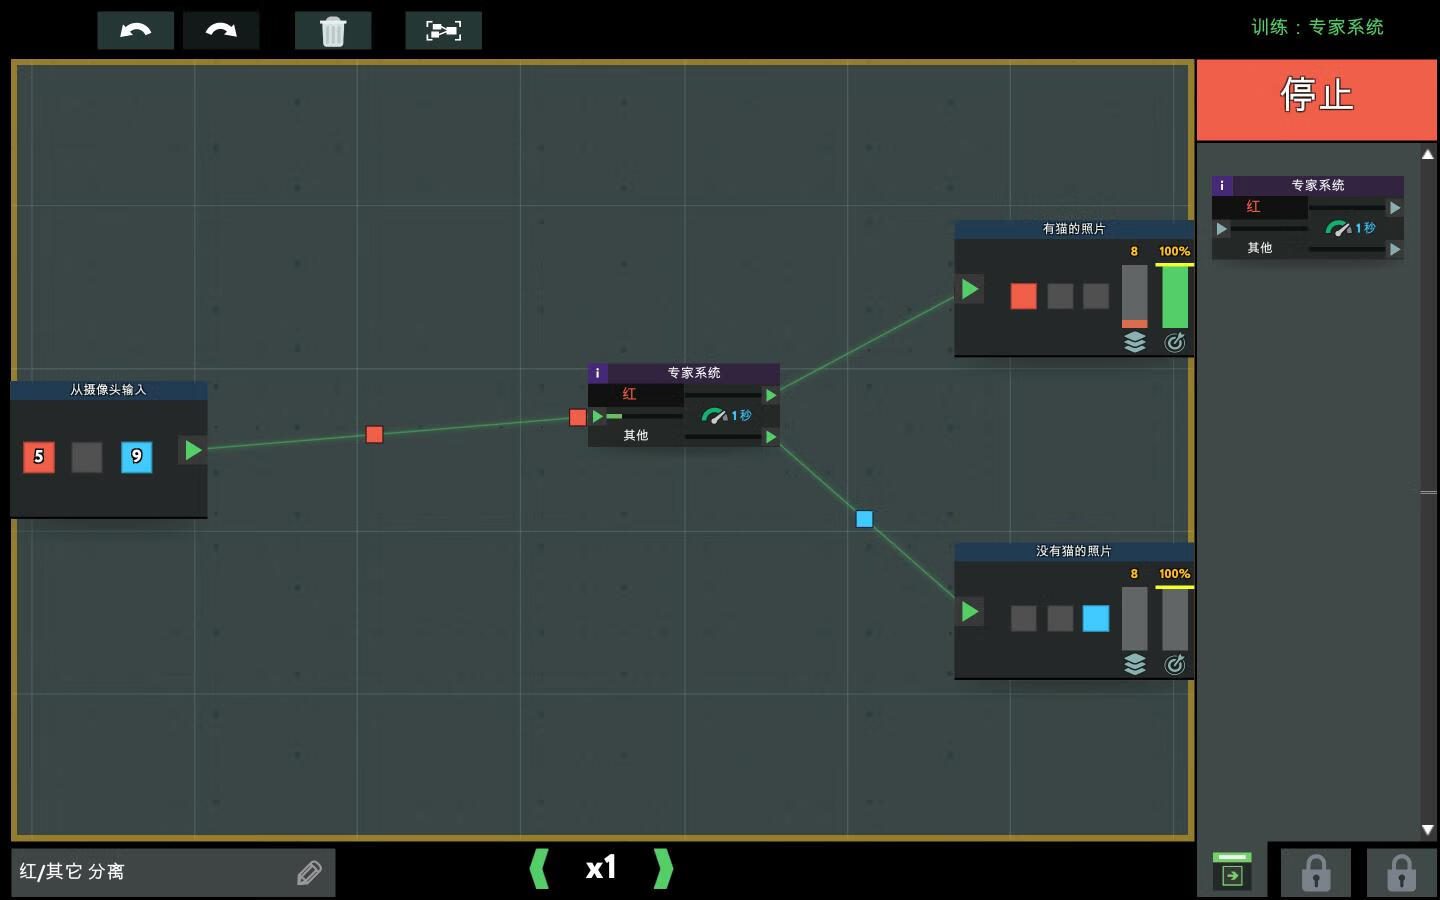This screenshot has height=900, width=1440.
Task: Click the fit-to-view icon in top toolbar
Action: click(443, 31)
